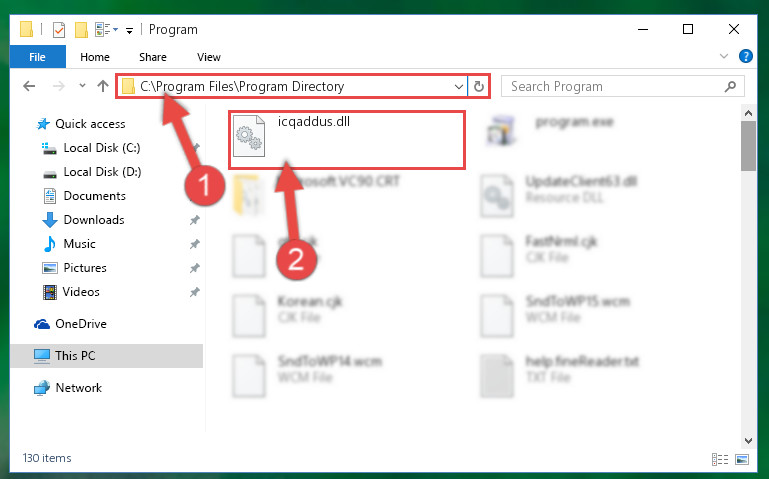Click the Forward navigation arrow
Screen dimensions: 769x479
tap(58, 86)
